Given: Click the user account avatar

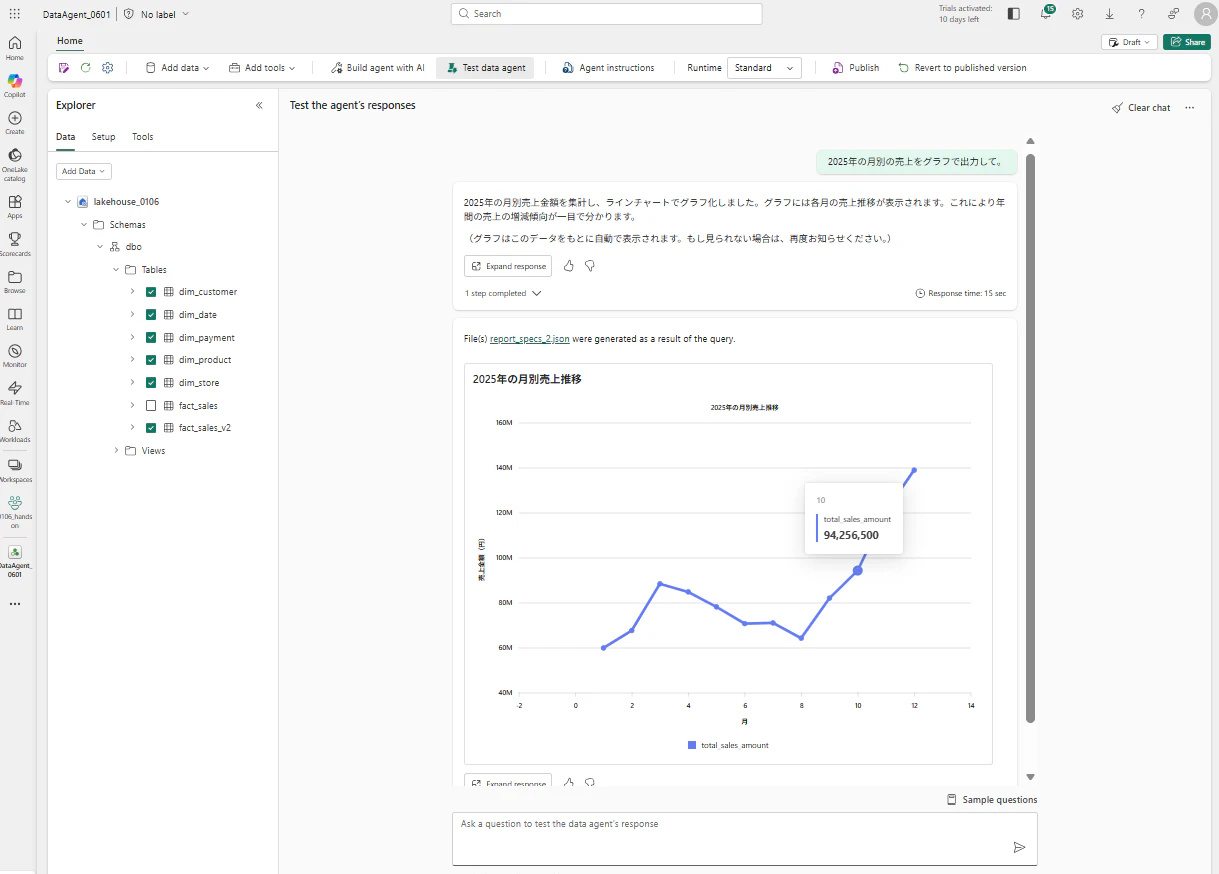Looking at the screenshot, I should 1204,14.
